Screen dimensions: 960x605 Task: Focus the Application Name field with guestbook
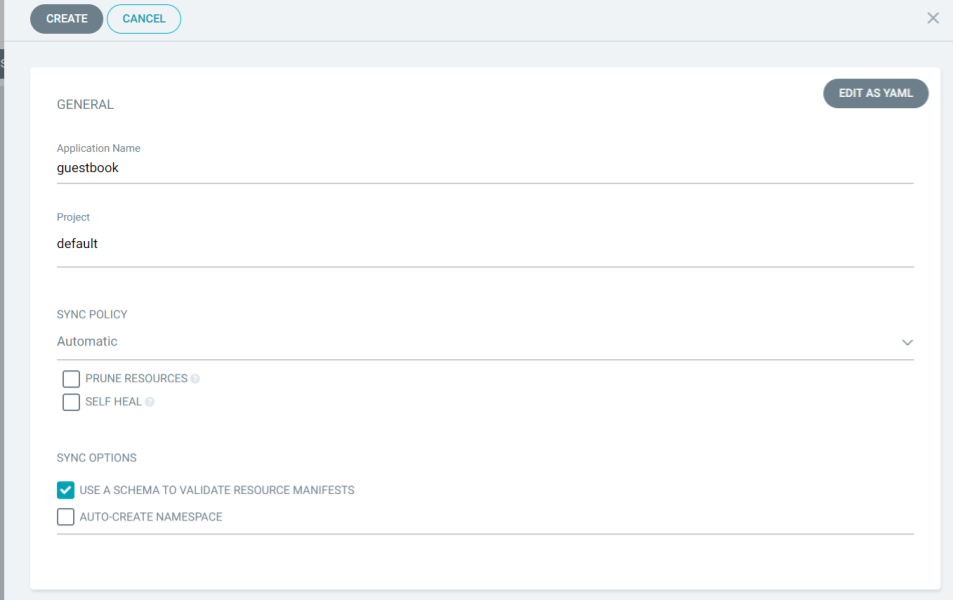[485, 168]
